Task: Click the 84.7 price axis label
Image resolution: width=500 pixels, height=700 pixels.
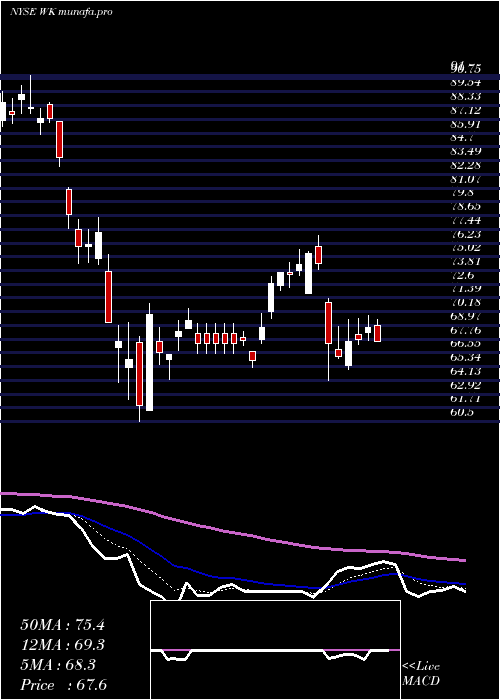Action: [462, 138]
